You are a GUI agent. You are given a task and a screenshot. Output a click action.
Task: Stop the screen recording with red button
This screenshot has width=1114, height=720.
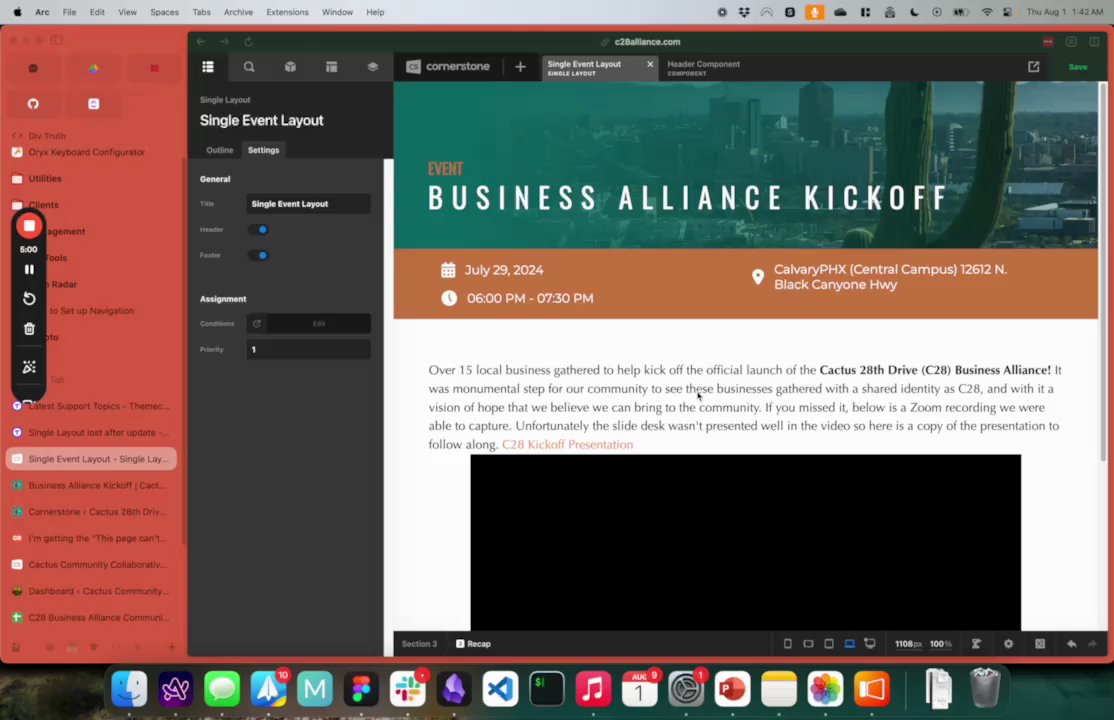coord(29,226)
